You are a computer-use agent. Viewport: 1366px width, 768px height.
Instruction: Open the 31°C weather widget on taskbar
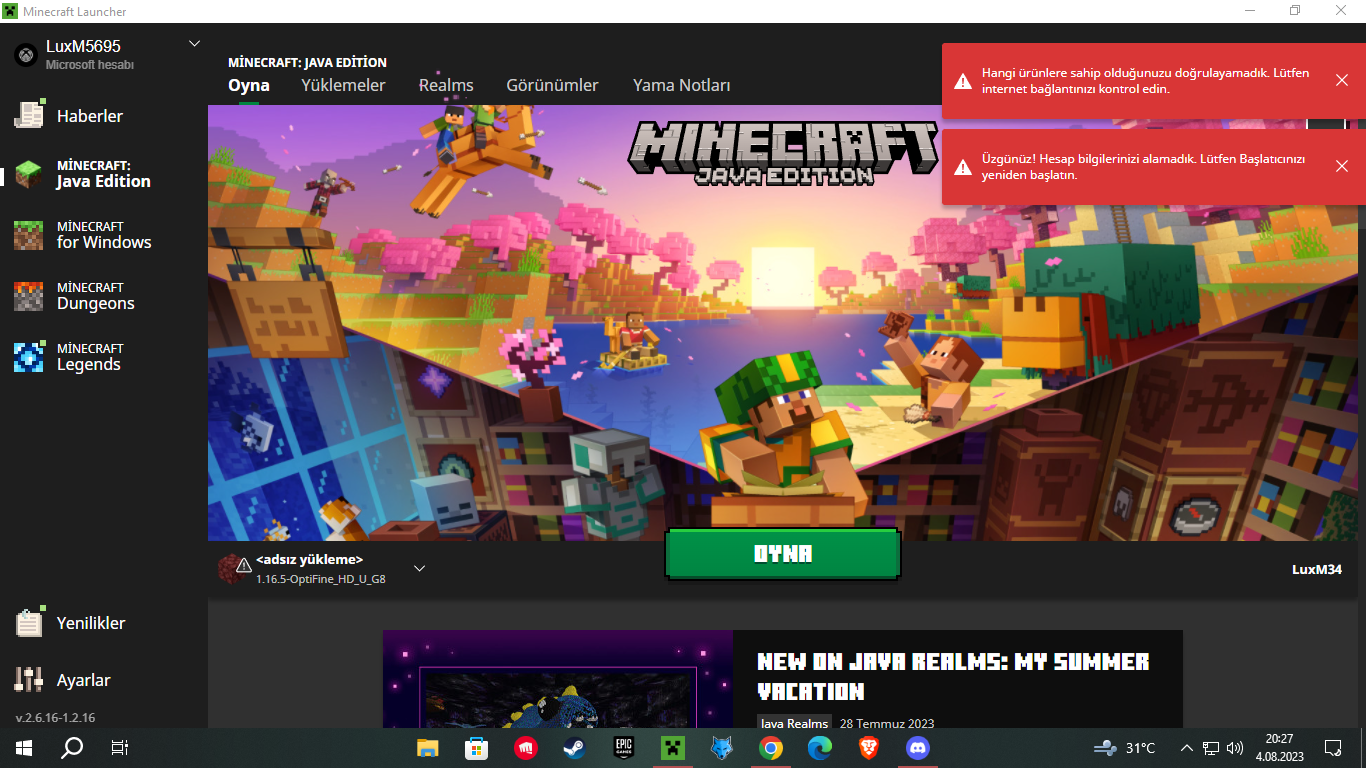point(1125,747)
